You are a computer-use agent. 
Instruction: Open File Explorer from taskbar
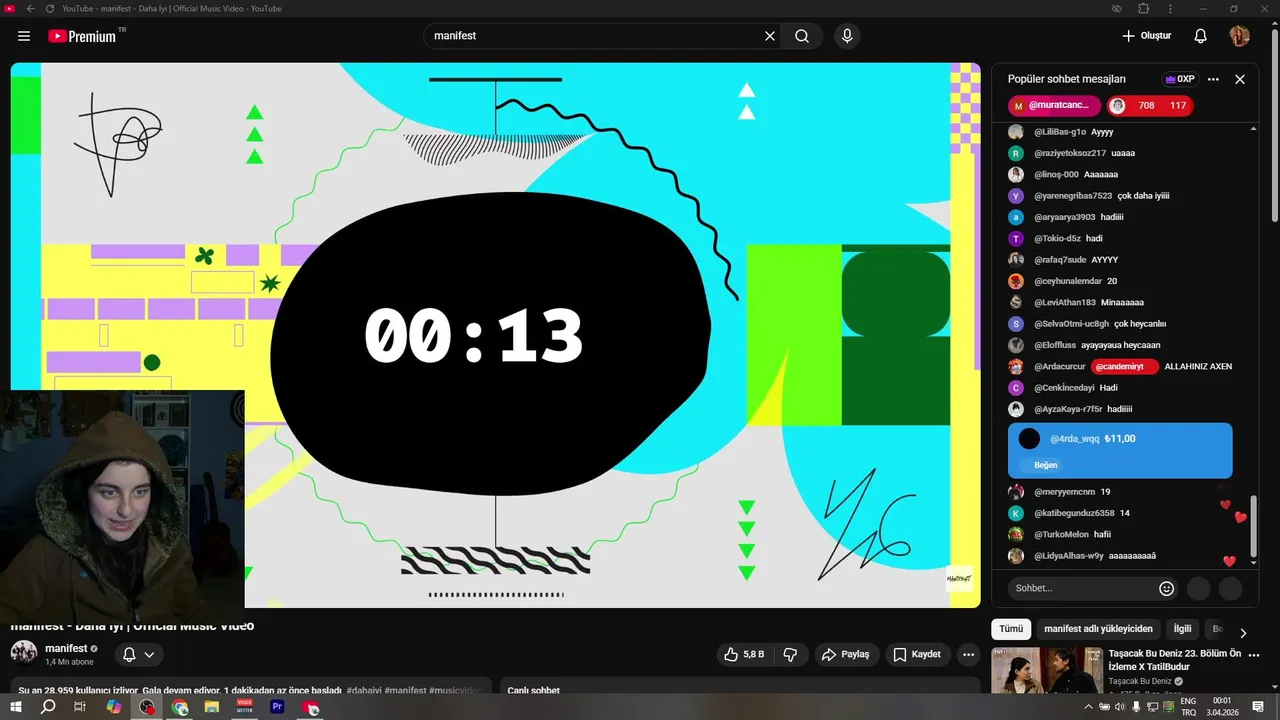pyautogui.click(x=212, y=707)
